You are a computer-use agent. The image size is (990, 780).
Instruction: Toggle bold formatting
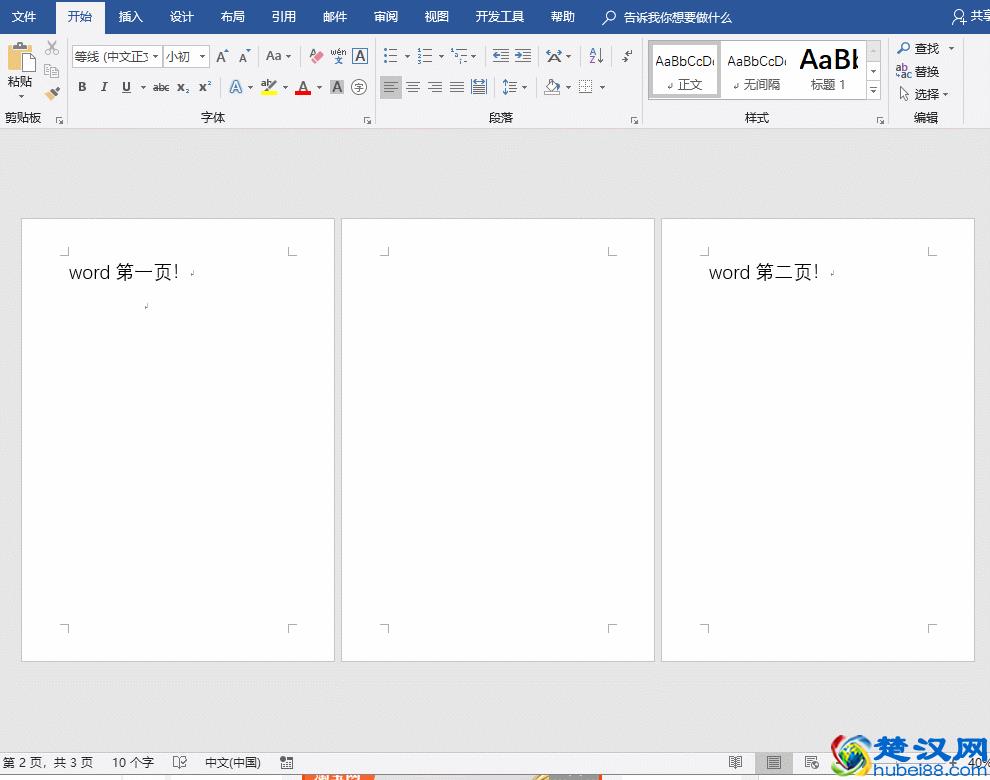(x=82, y=88)
